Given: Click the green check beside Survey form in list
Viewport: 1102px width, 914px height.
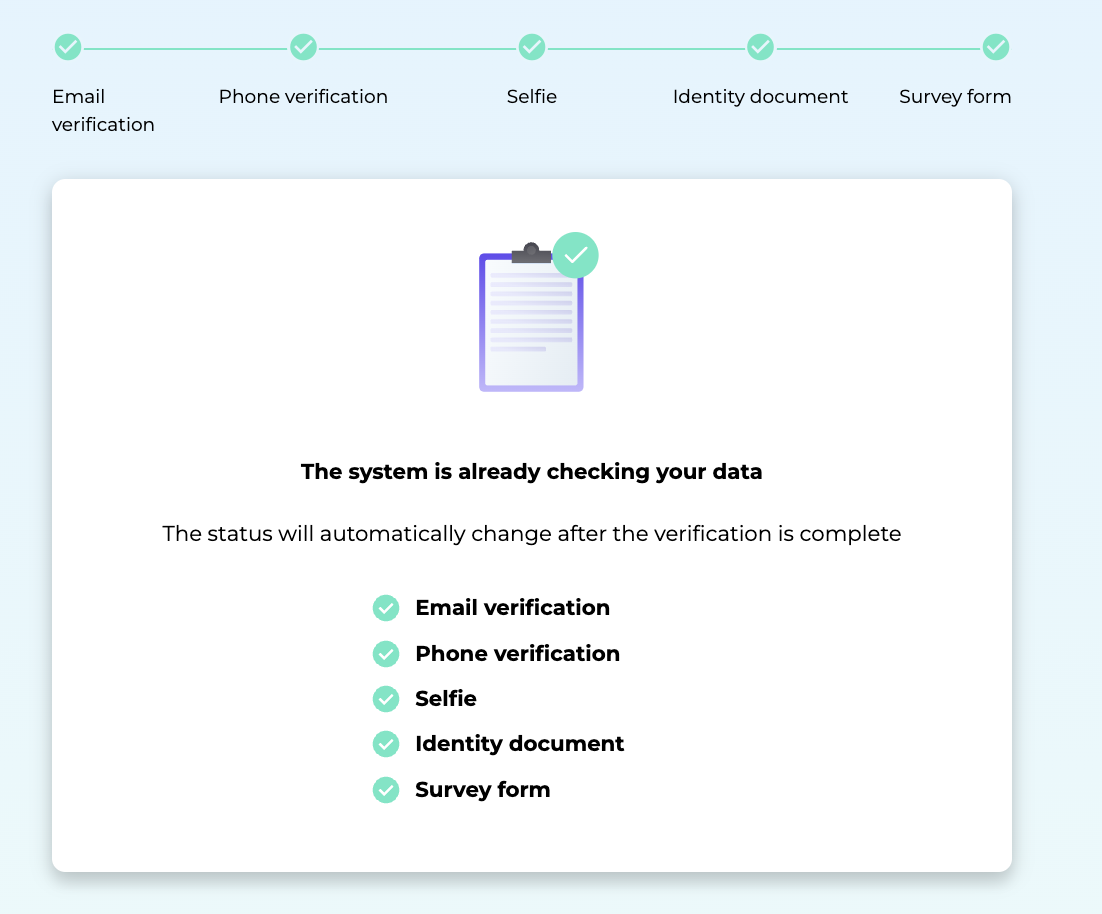Looking at the screenshot, I should click(386, 790).
